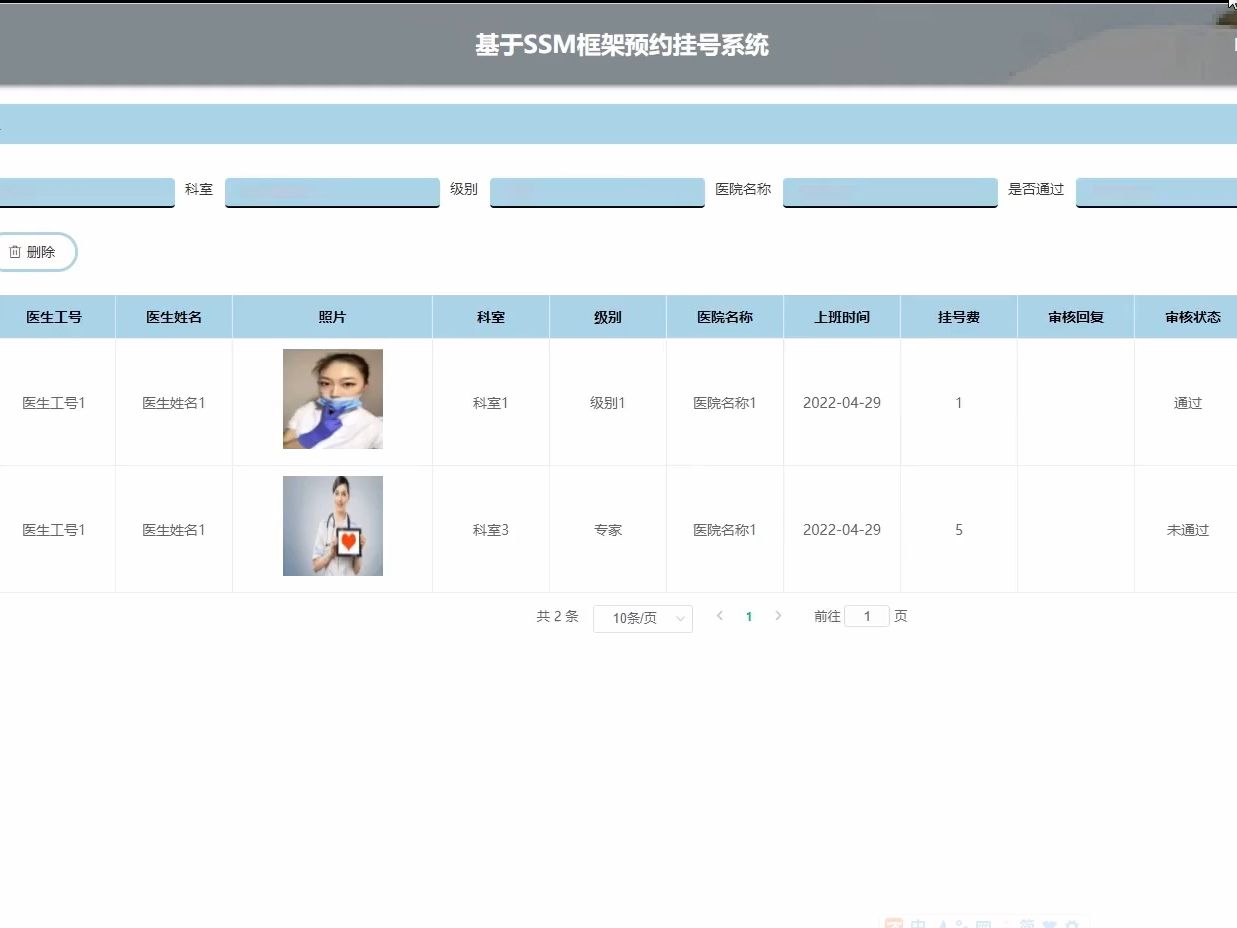Click the 中 input-method icon in the tray

tap(916, 922)
